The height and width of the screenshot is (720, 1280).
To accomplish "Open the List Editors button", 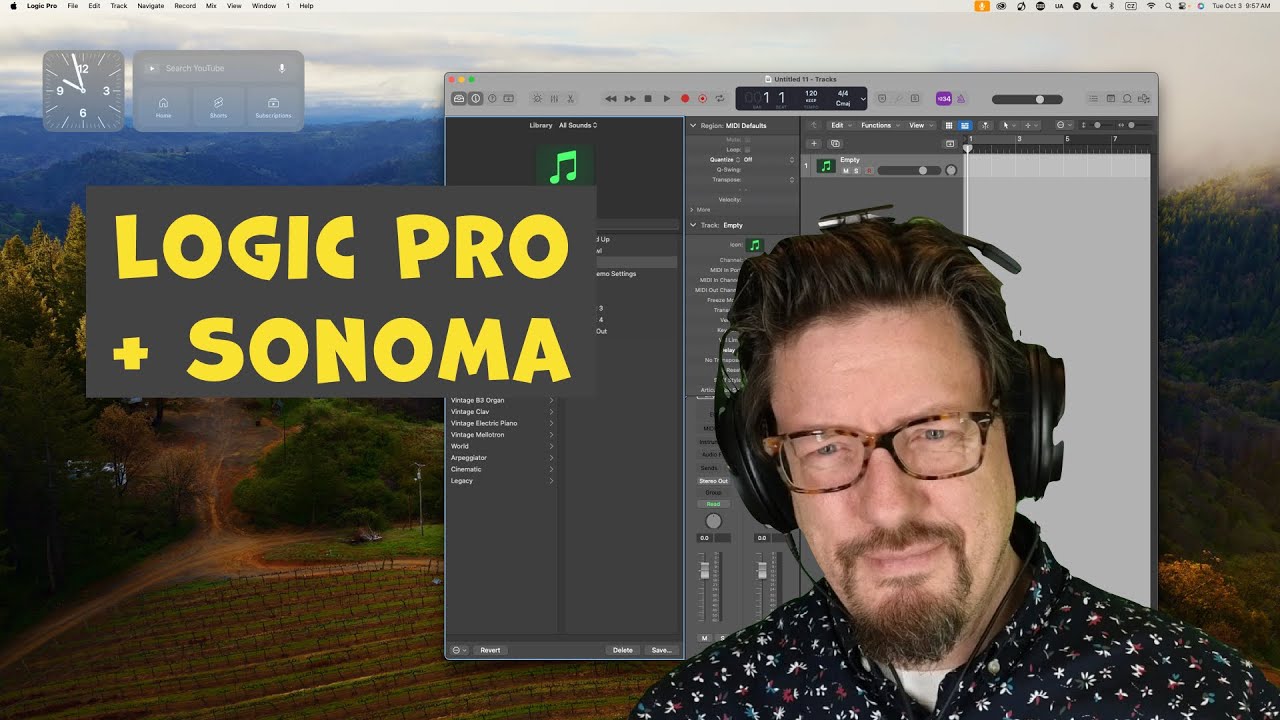I will coord(1093,98).
